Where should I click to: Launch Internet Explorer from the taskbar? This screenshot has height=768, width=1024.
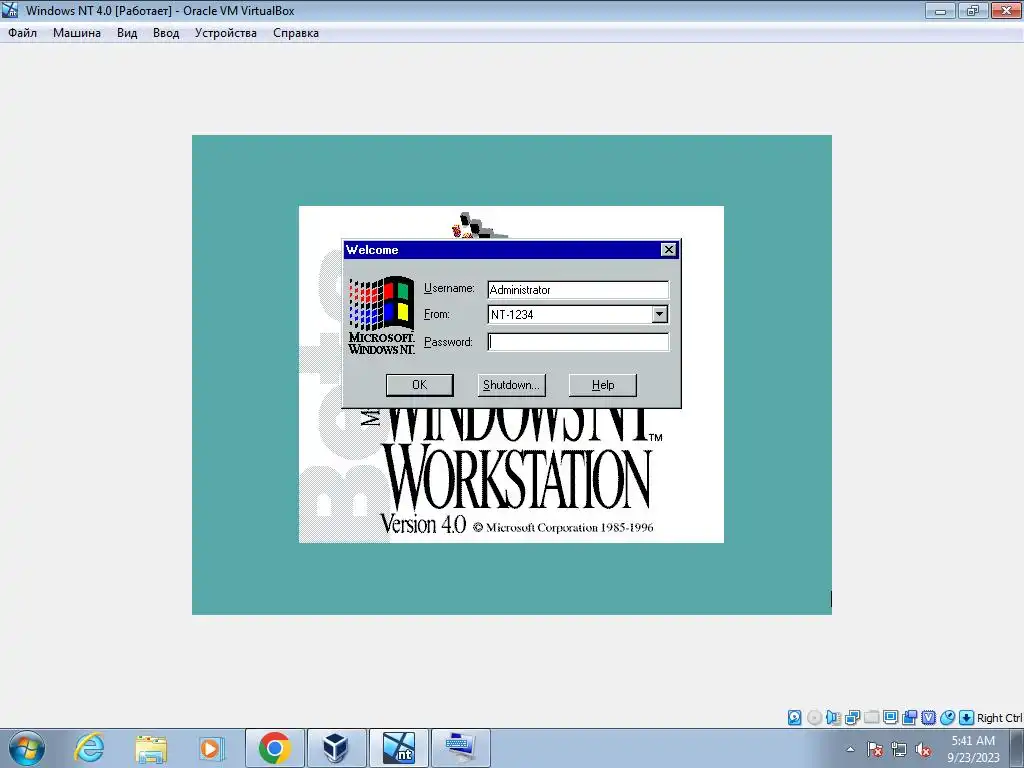click(x=89, y=748)
